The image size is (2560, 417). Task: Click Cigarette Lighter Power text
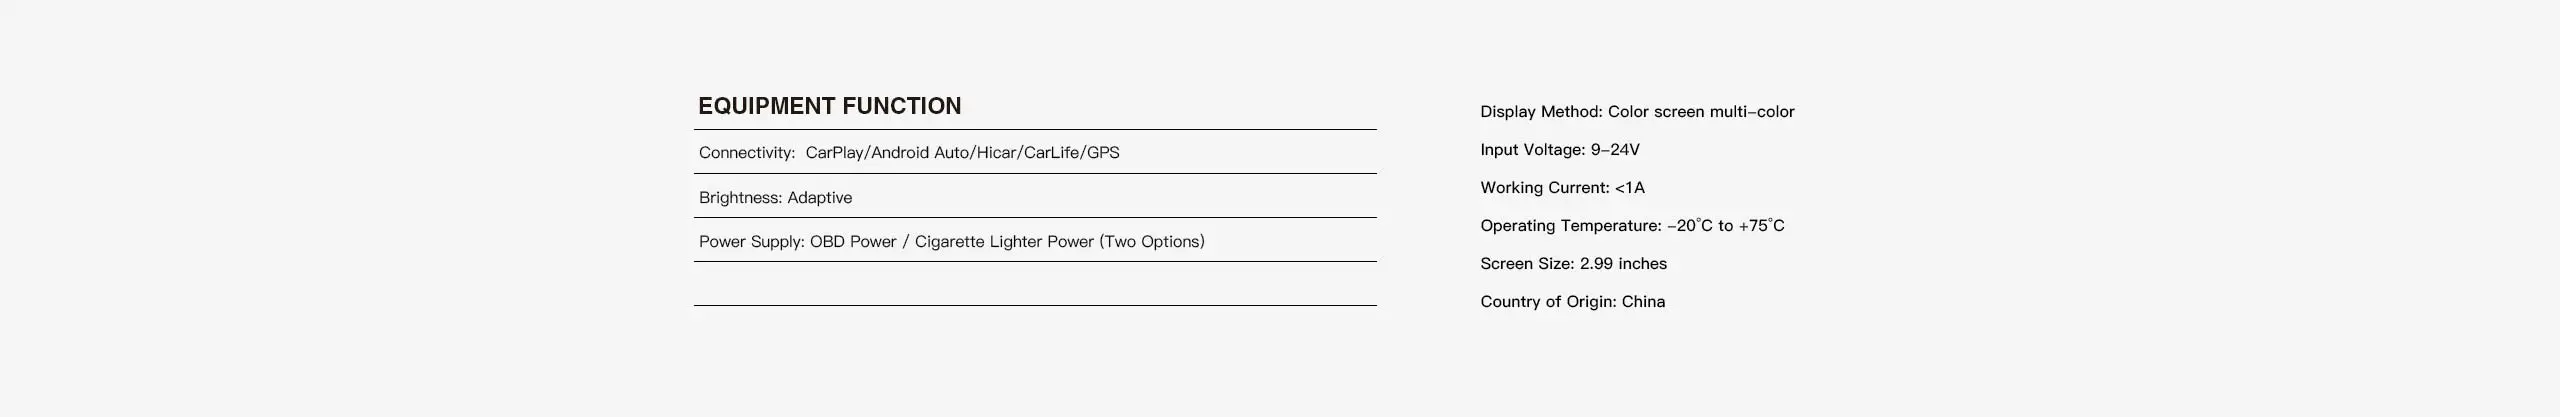coord(1004,242)
